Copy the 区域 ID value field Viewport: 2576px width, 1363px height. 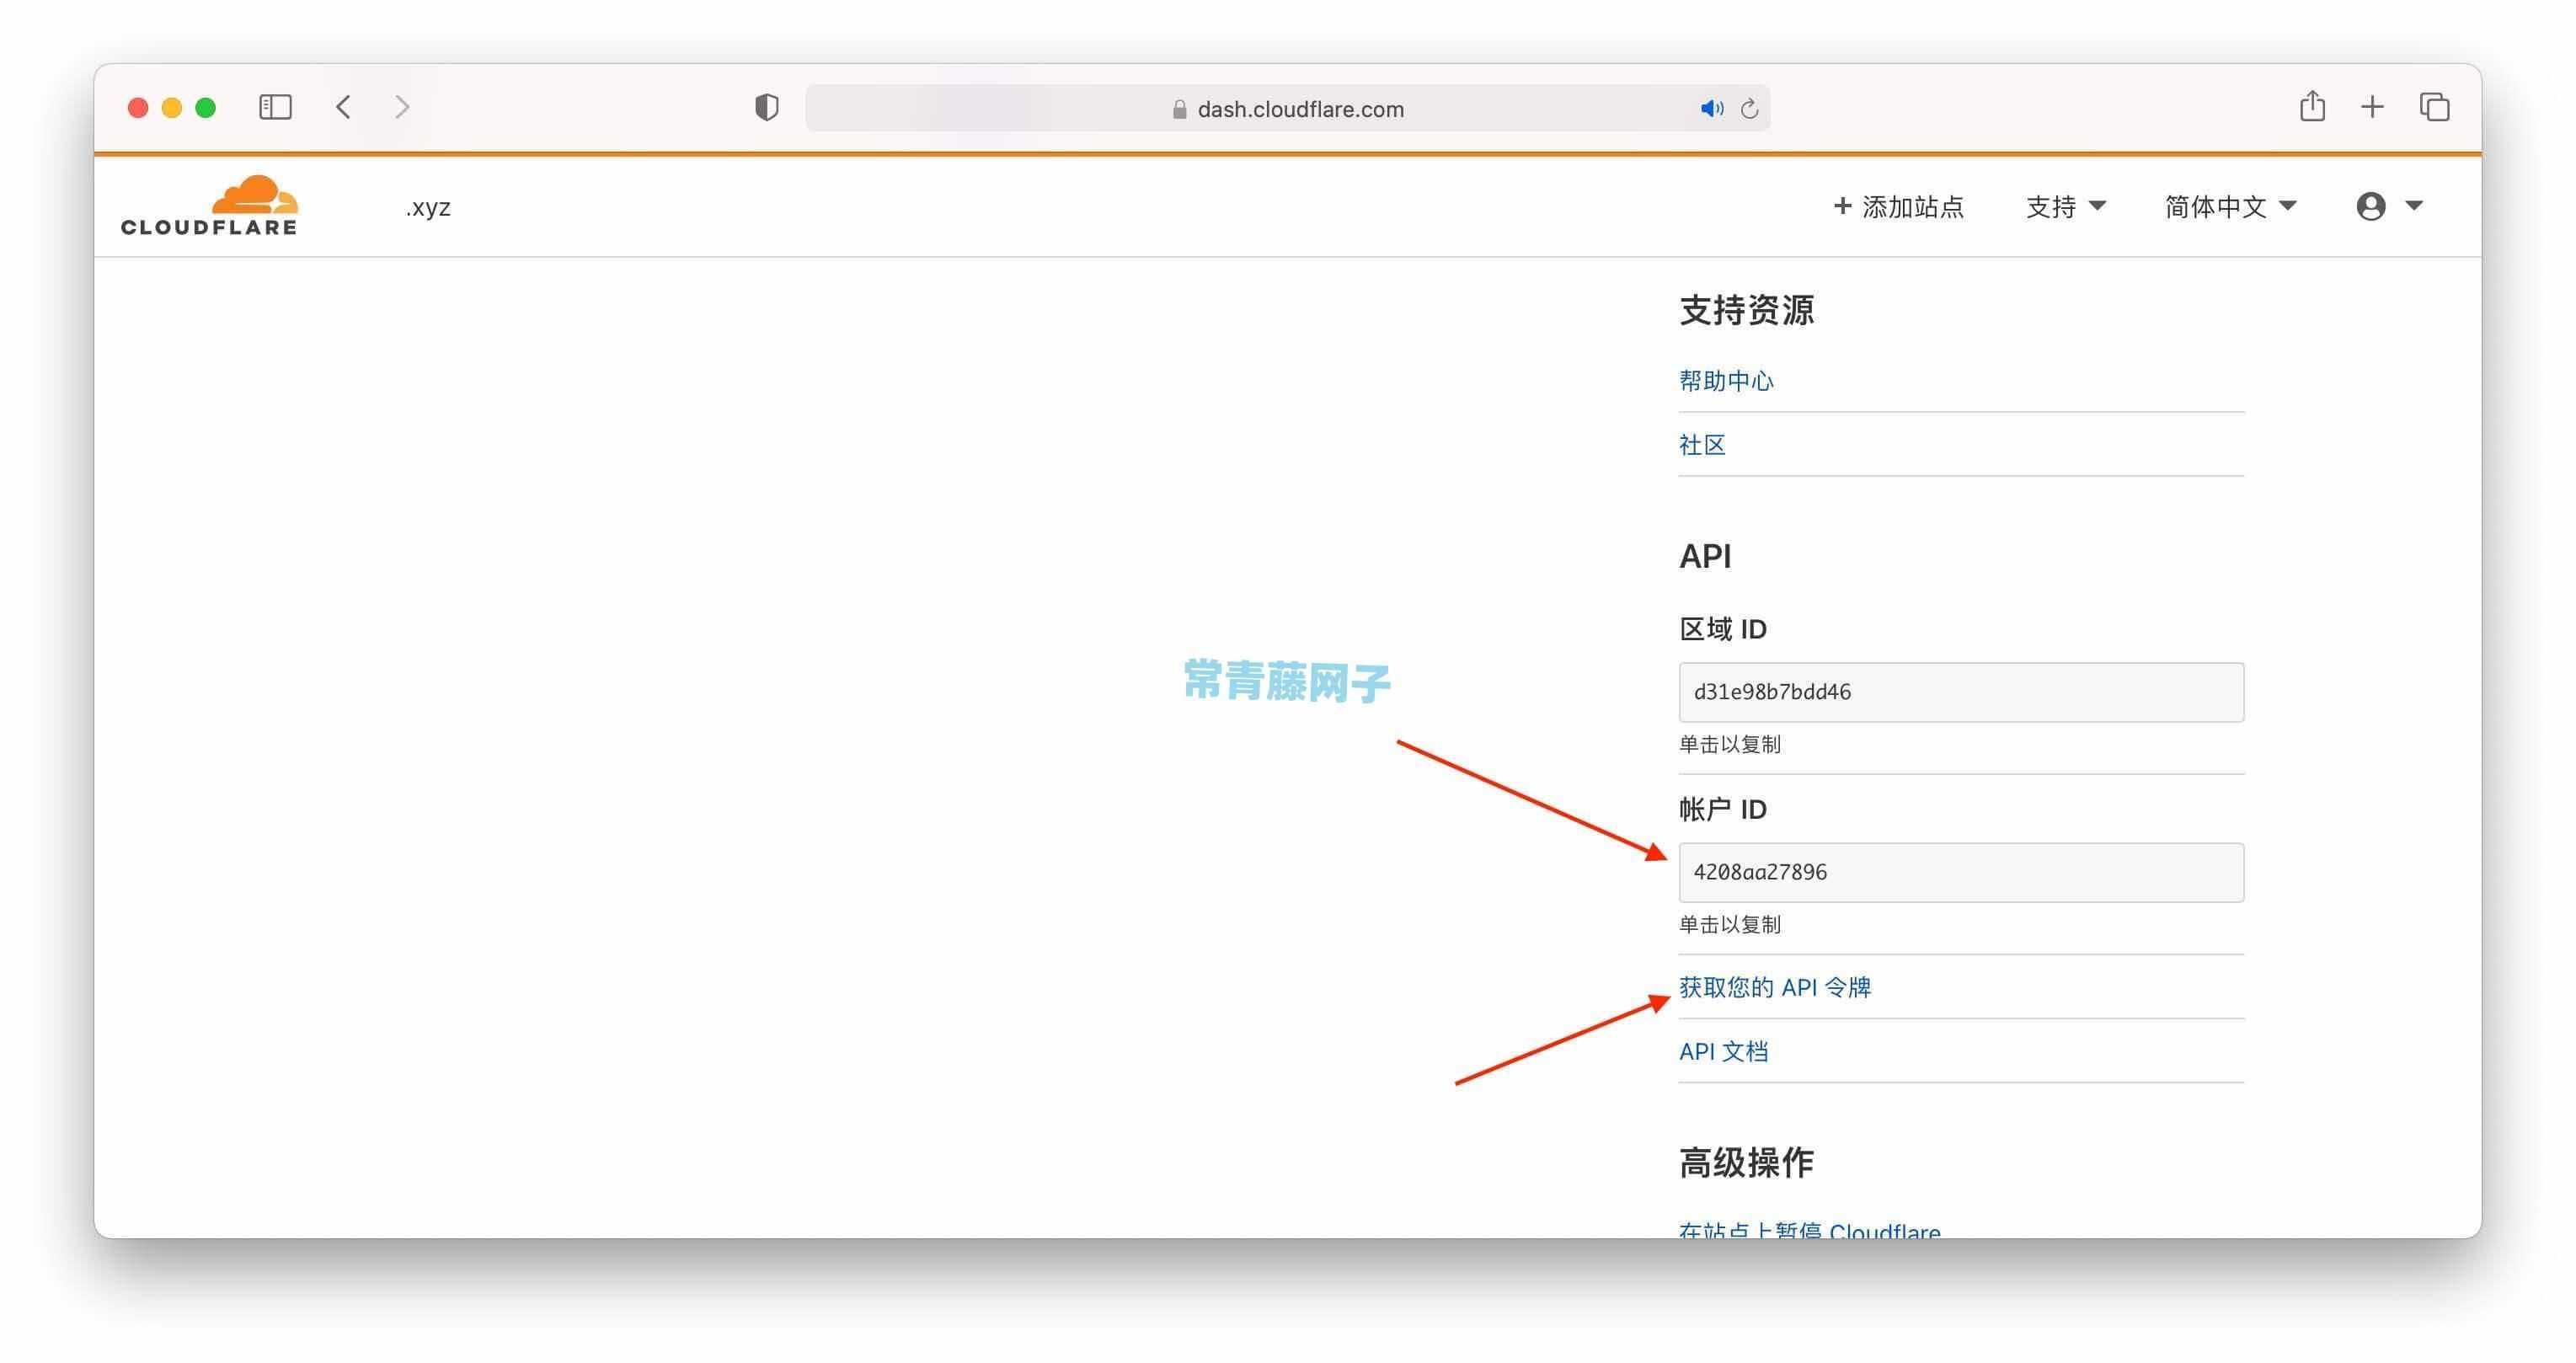[1961, 692]
